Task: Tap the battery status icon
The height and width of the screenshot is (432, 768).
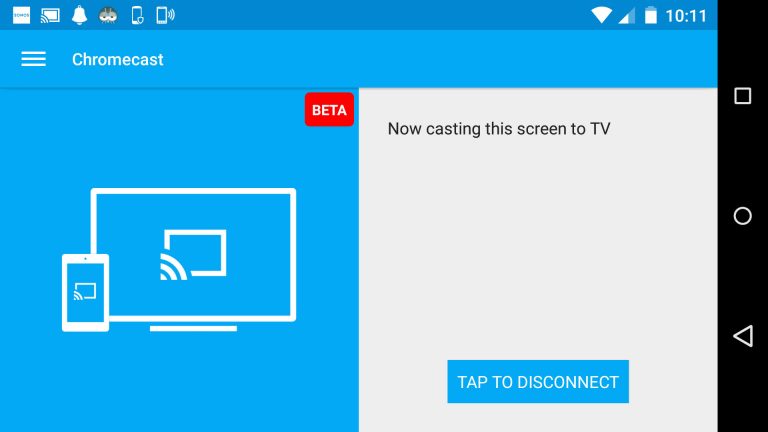Action: point(650,15)
